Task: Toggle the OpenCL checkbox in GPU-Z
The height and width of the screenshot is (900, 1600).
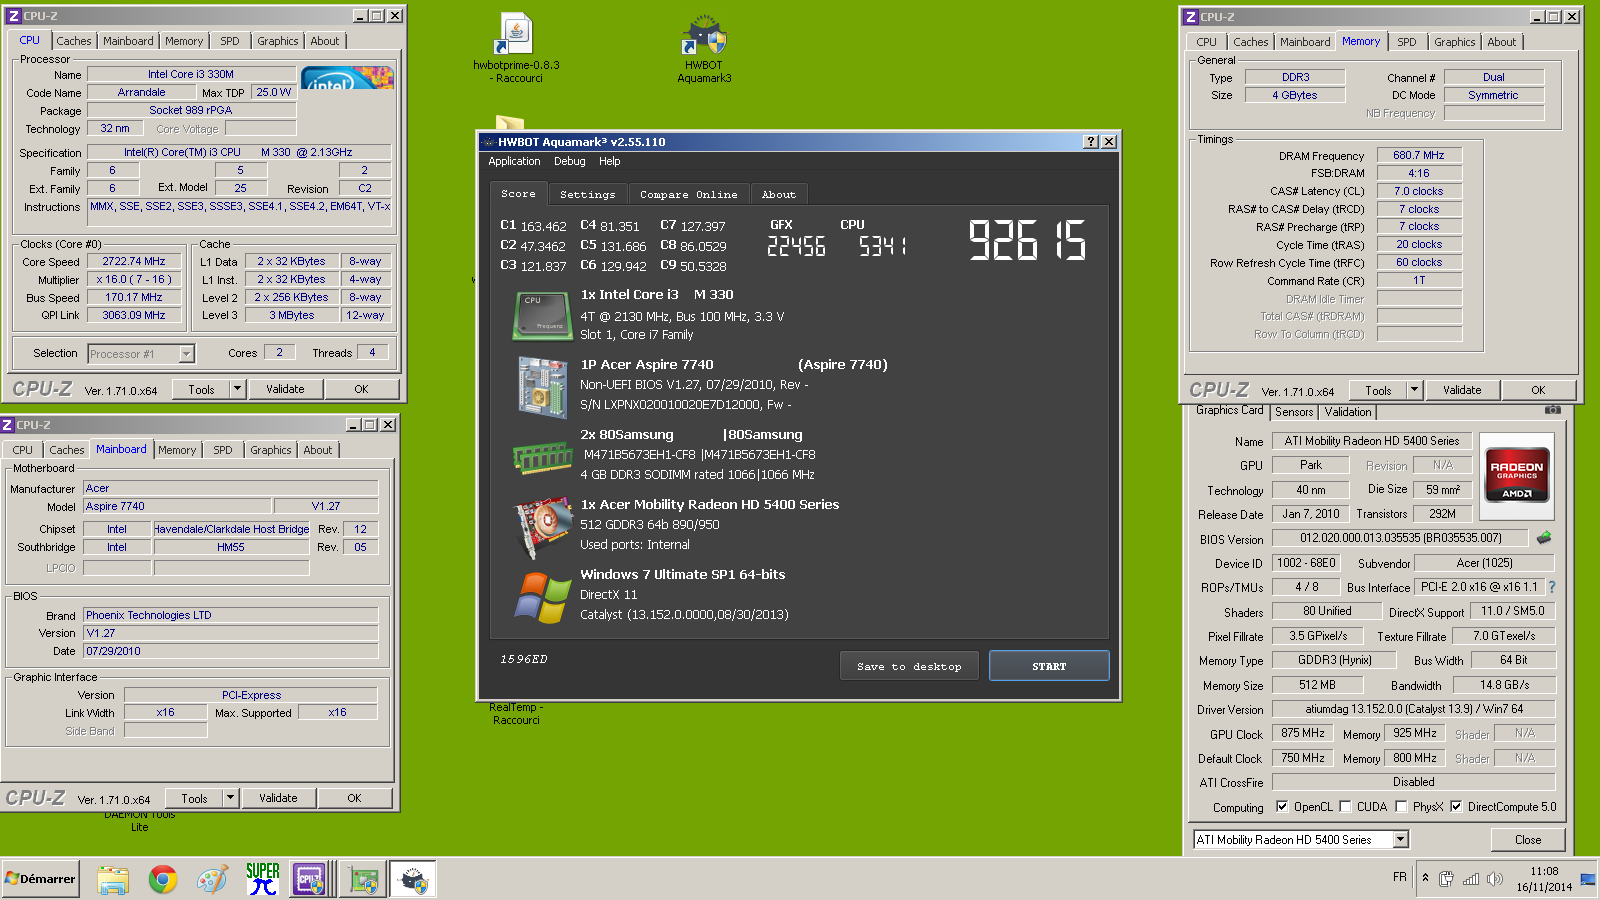Action: point(1282,807)
